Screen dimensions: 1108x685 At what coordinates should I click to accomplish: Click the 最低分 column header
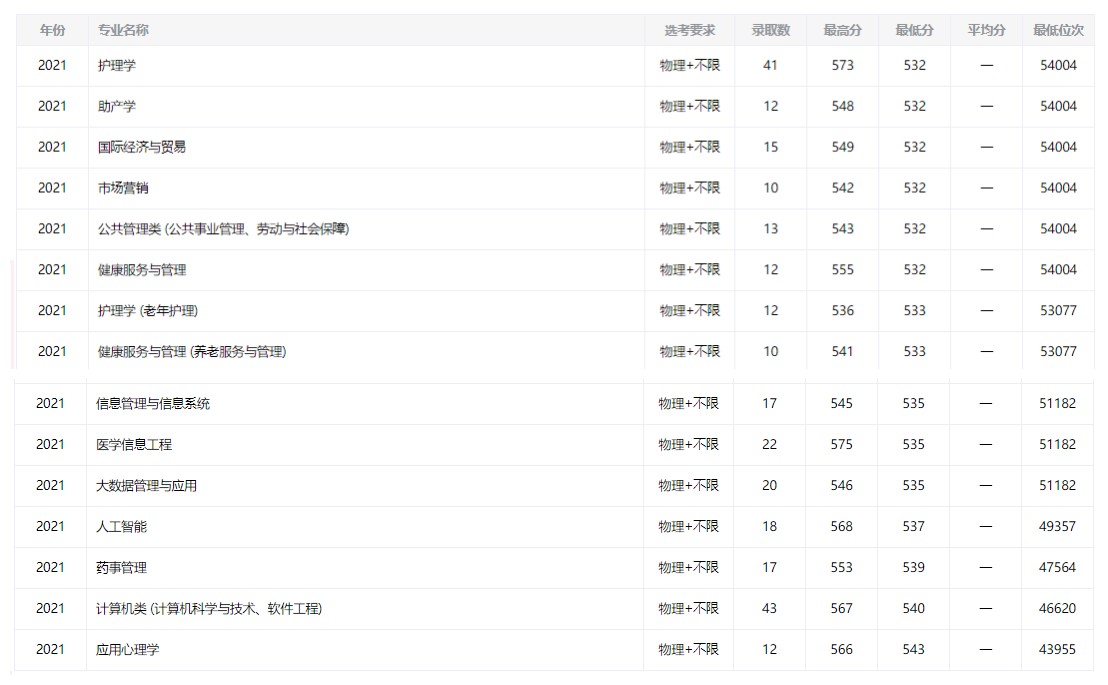(x=914, y=30)
